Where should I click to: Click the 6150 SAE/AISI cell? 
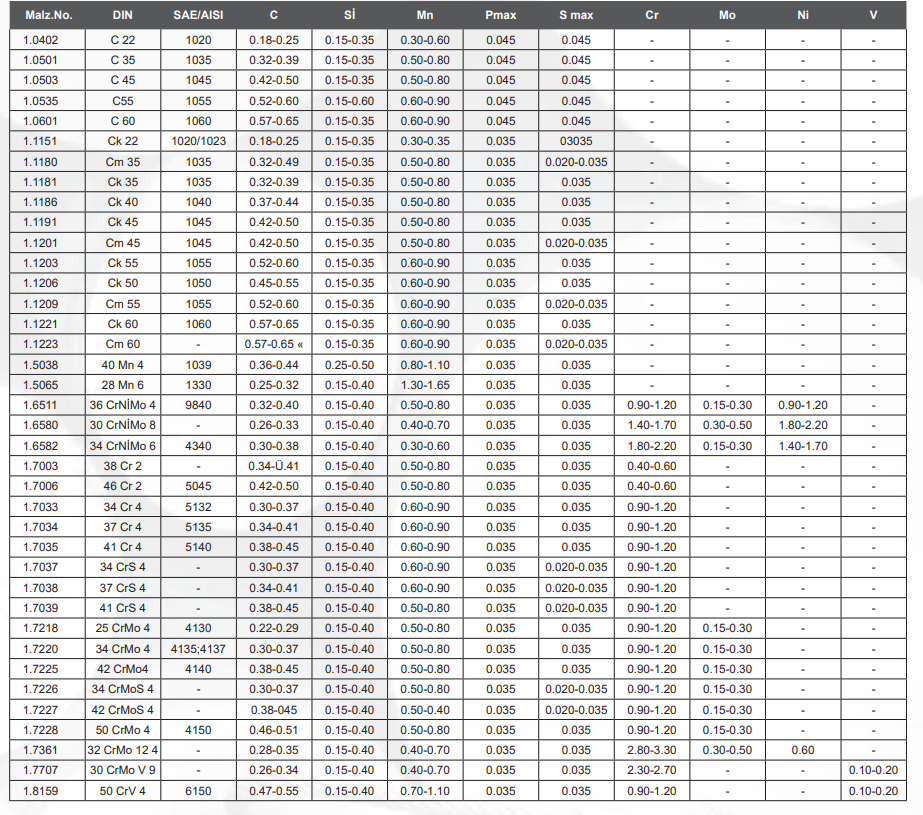tap(198, 791)
